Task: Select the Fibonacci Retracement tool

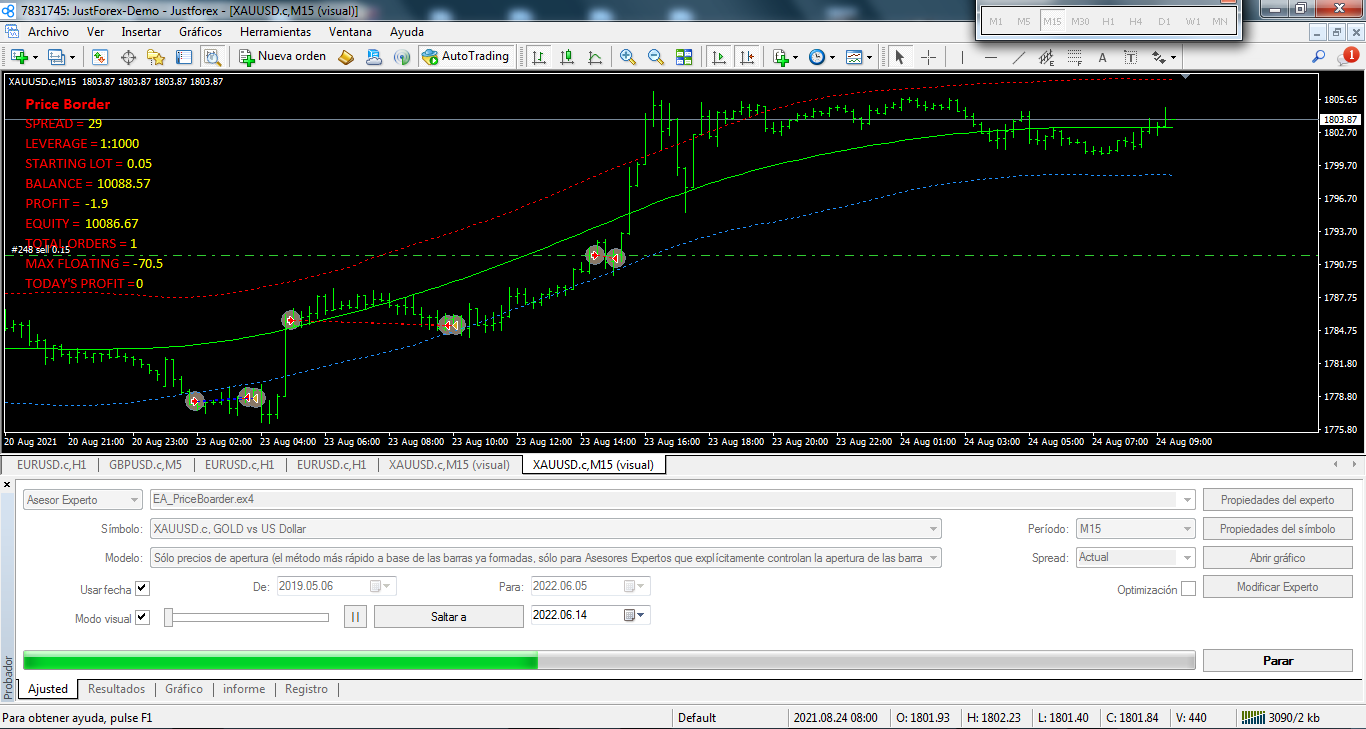Action: (x=1074, y=57)
